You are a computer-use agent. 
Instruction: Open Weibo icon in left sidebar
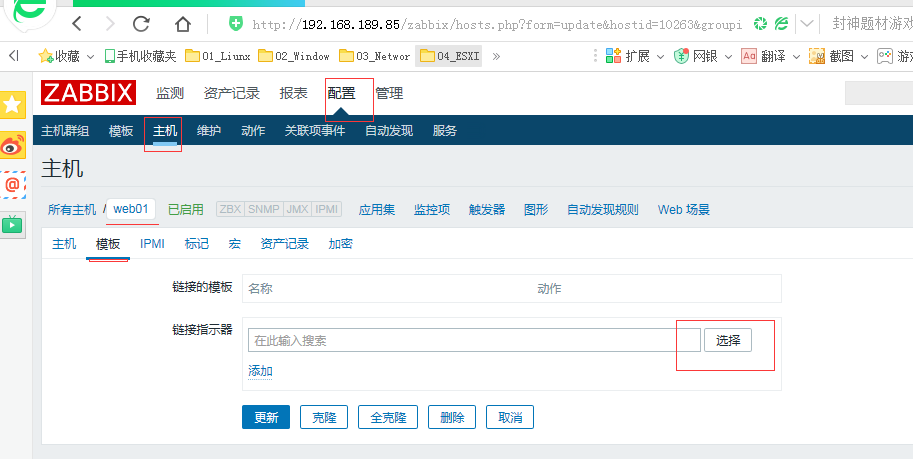(13, 146)
